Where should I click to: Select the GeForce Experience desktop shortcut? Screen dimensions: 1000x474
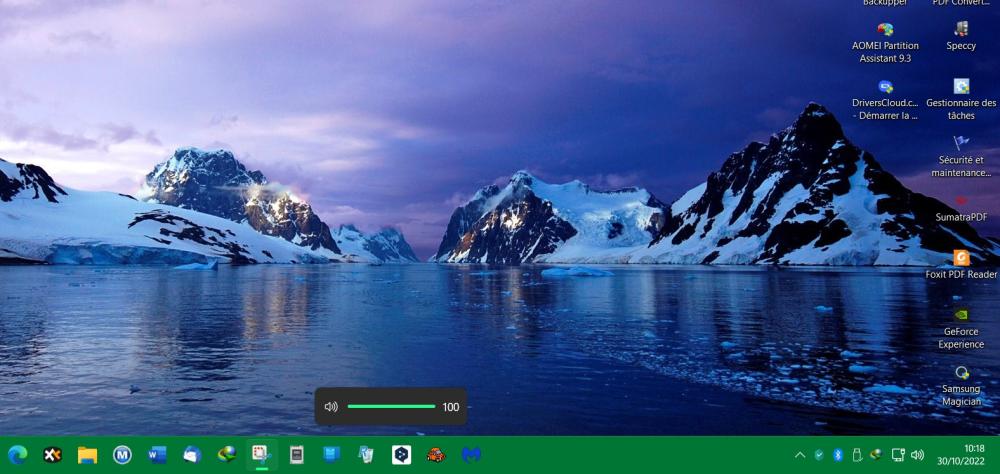tap(961, 329)
